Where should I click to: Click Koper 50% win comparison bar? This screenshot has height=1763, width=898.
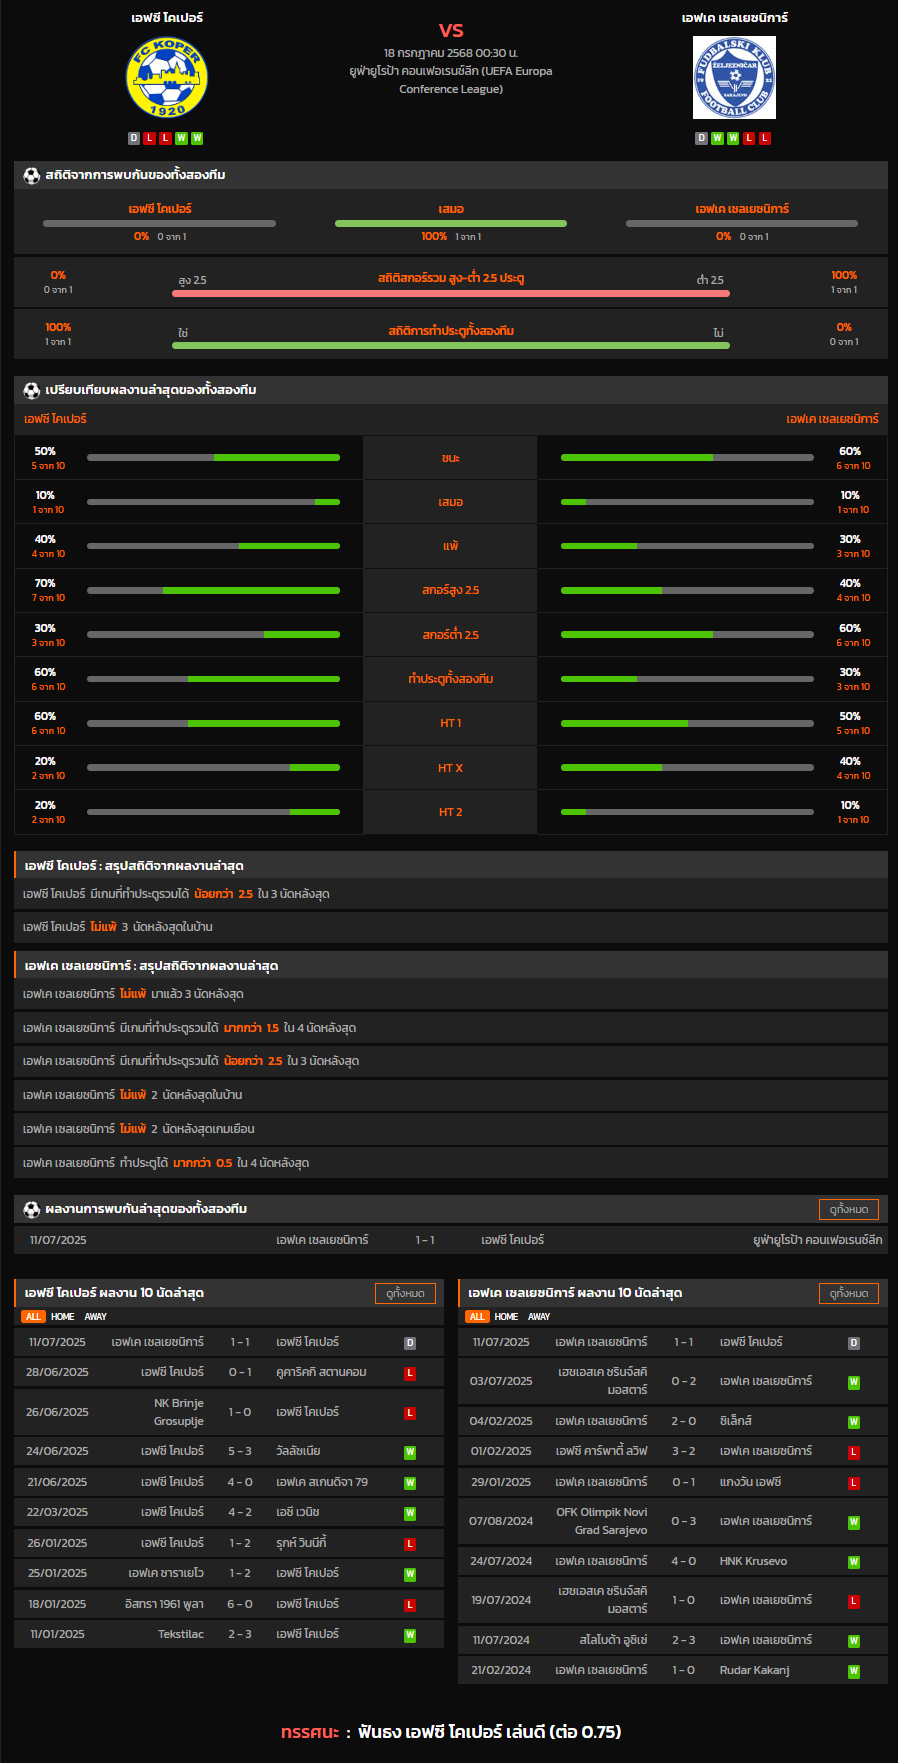[x=213, y=458]
